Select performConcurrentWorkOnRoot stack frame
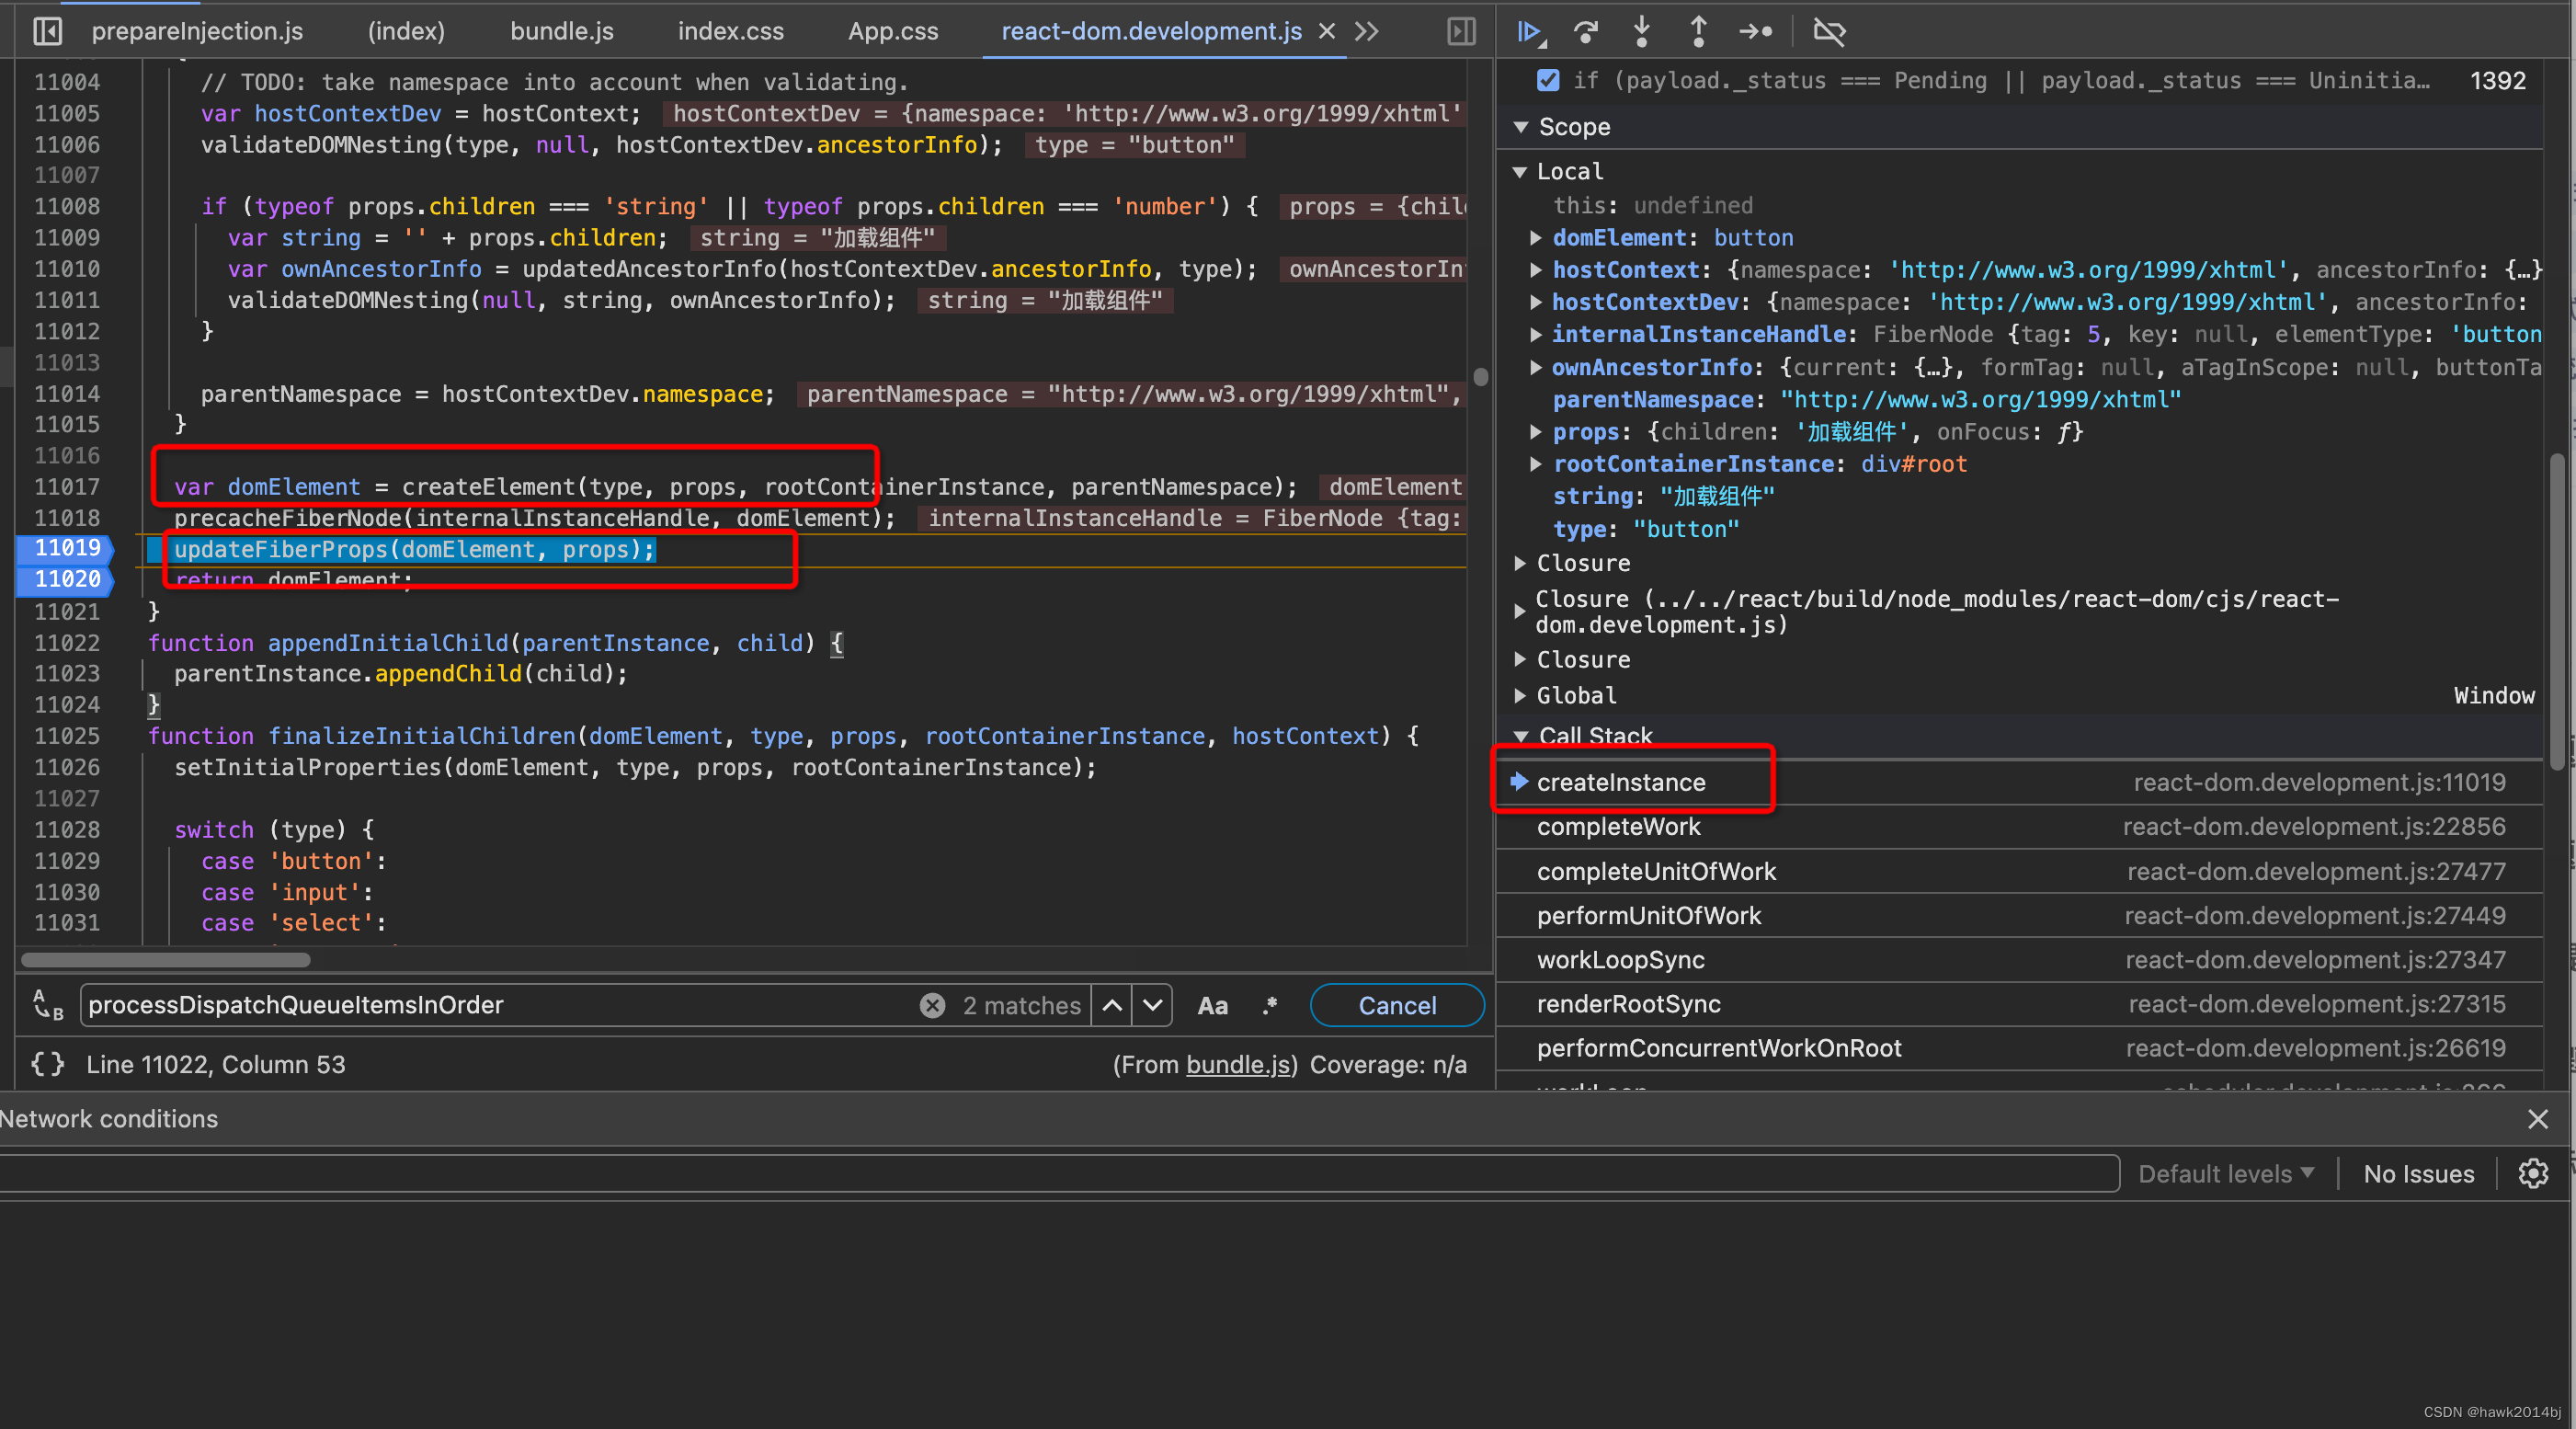Image resolution: width=2576 pixels, height=1429 pixels. pyautogui.click(x=2019, y=1048)
